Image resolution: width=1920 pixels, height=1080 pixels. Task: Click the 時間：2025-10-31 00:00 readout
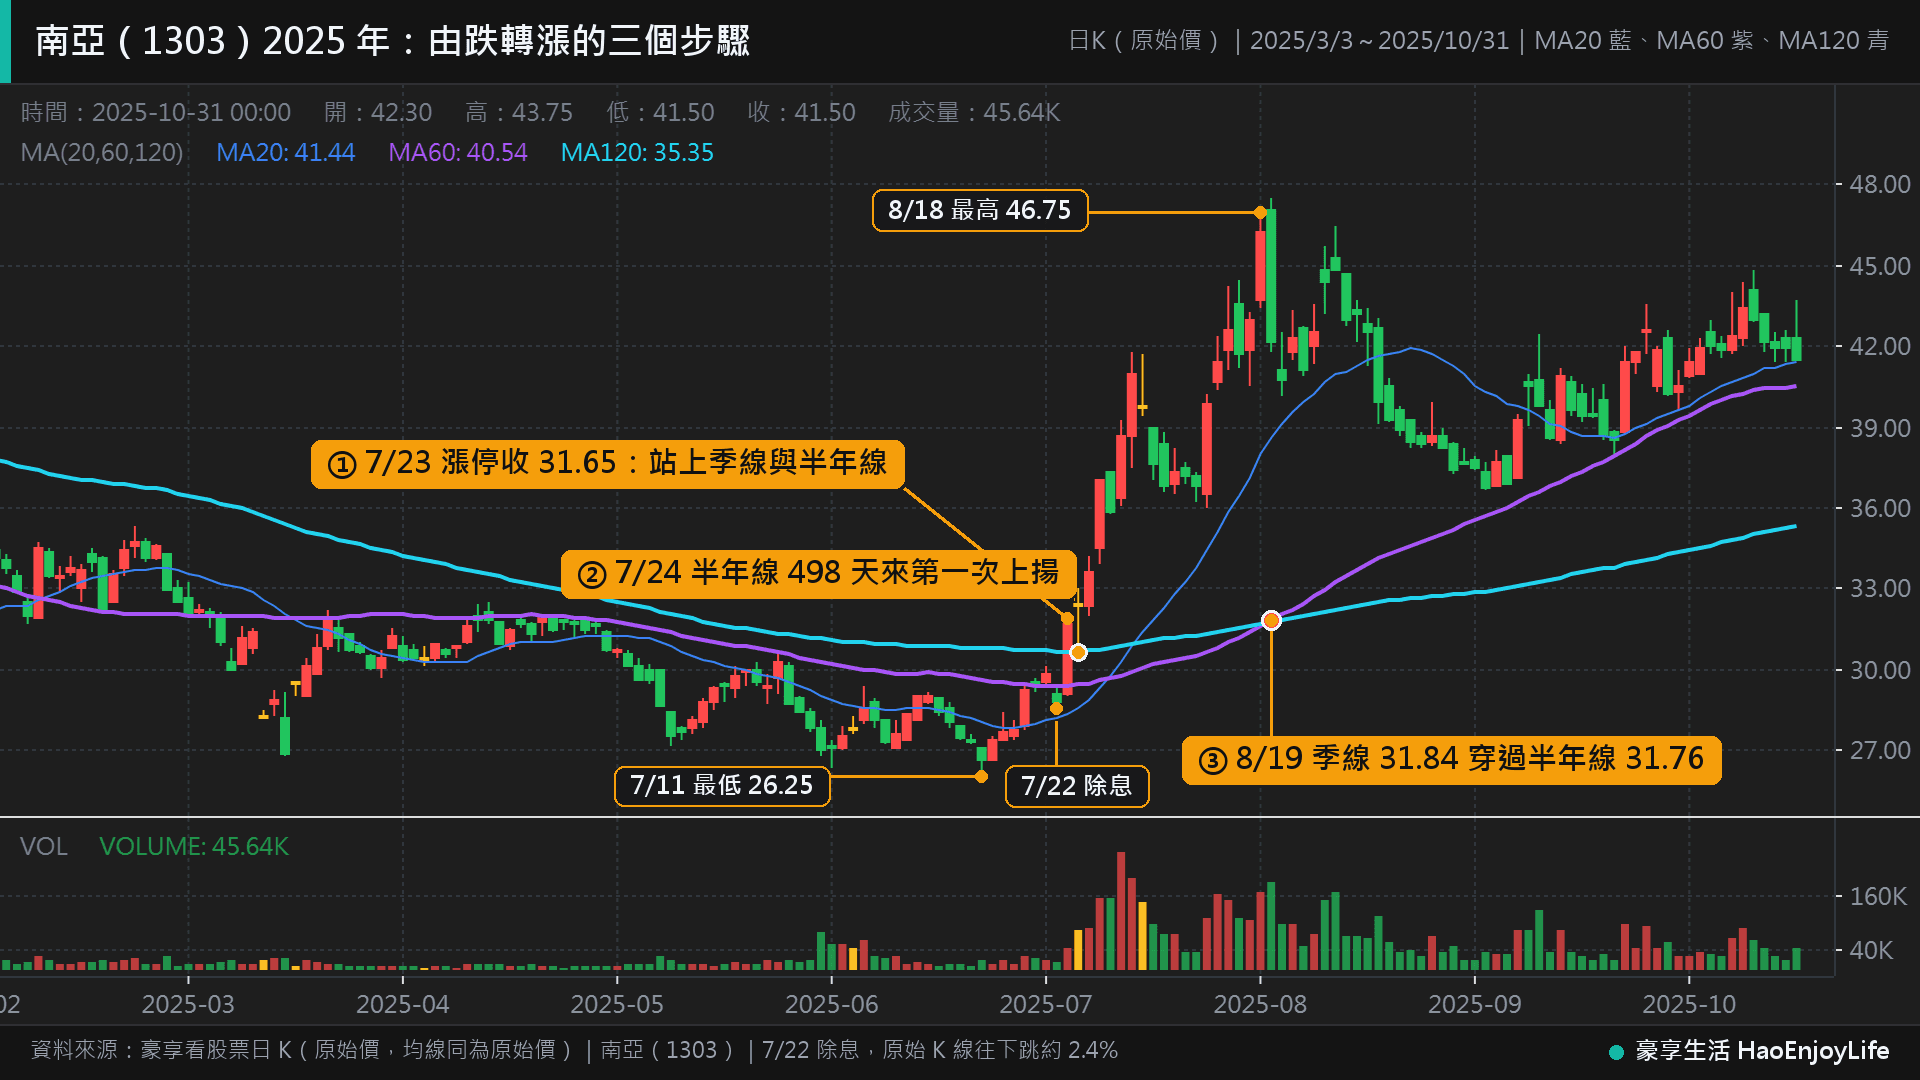pos(156,112)
